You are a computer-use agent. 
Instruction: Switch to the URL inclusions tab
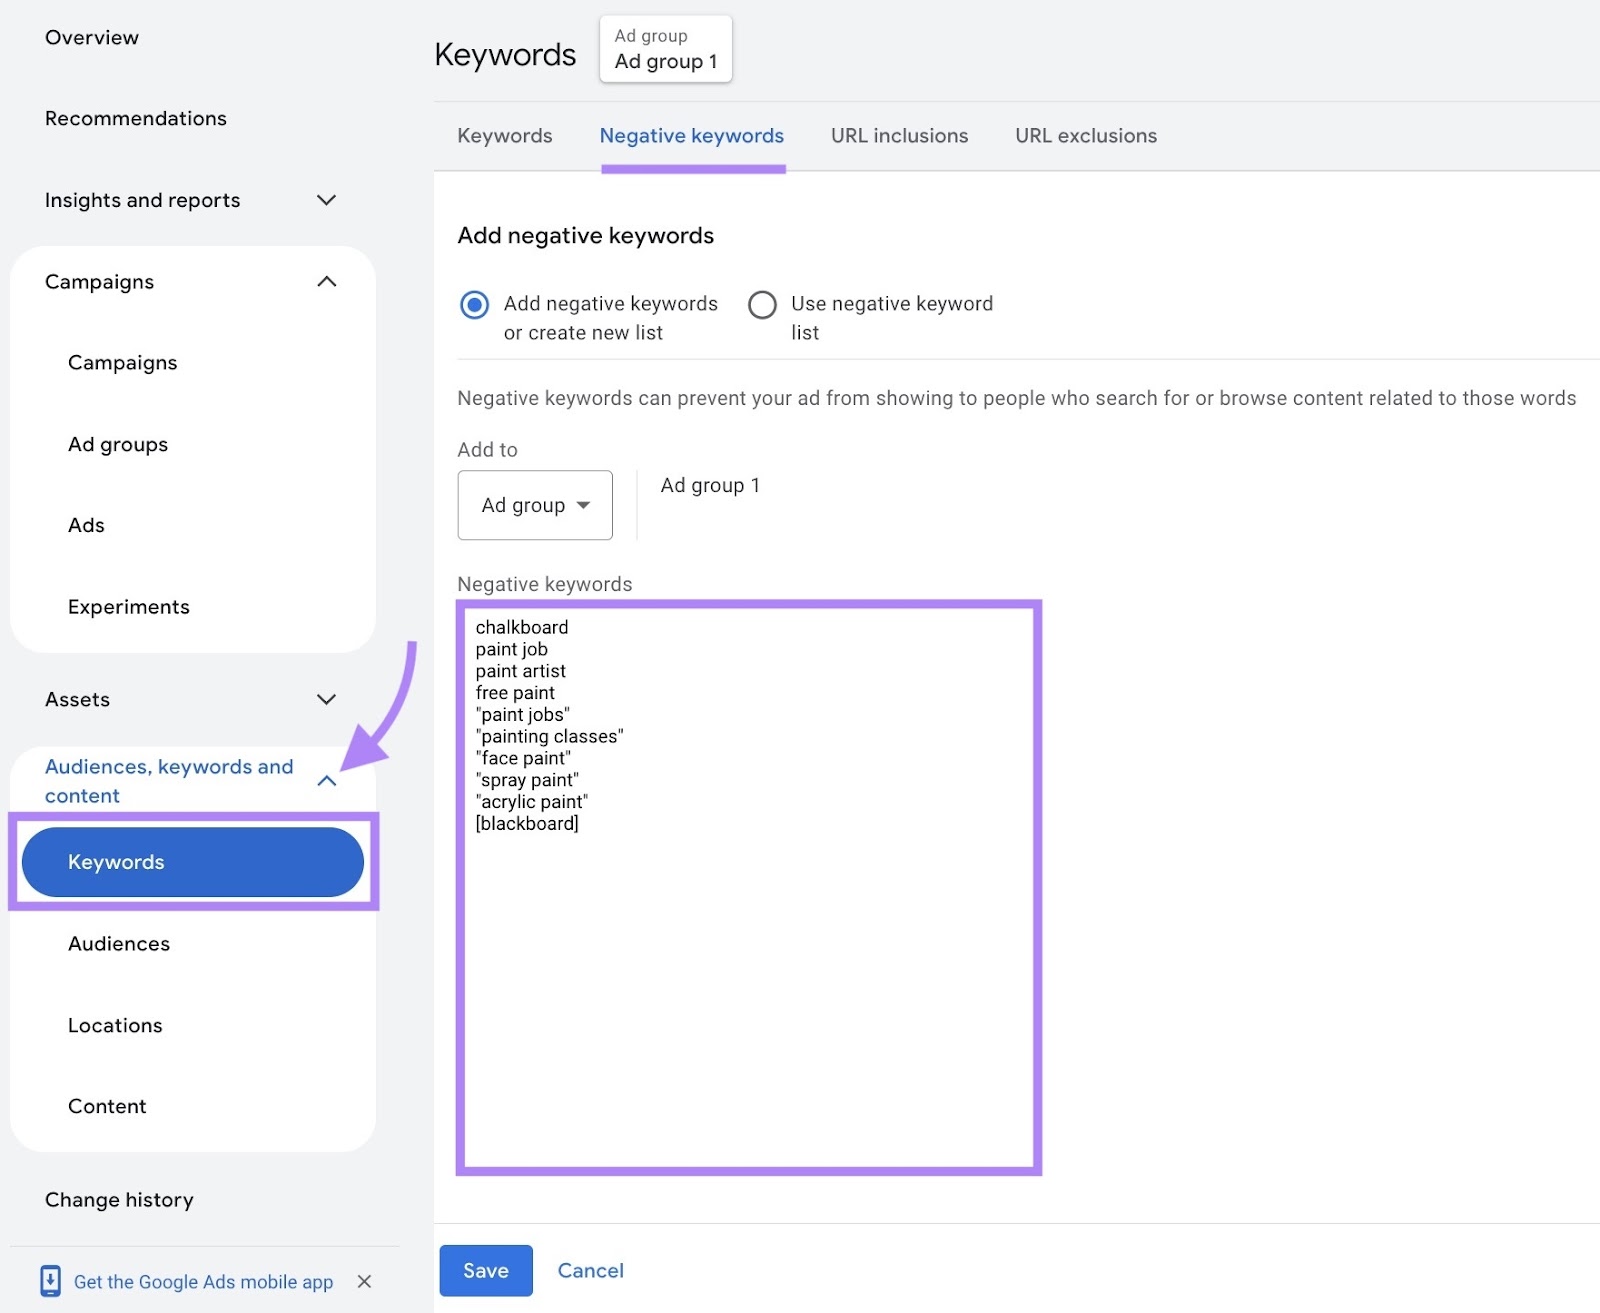[x=898, y=135]
